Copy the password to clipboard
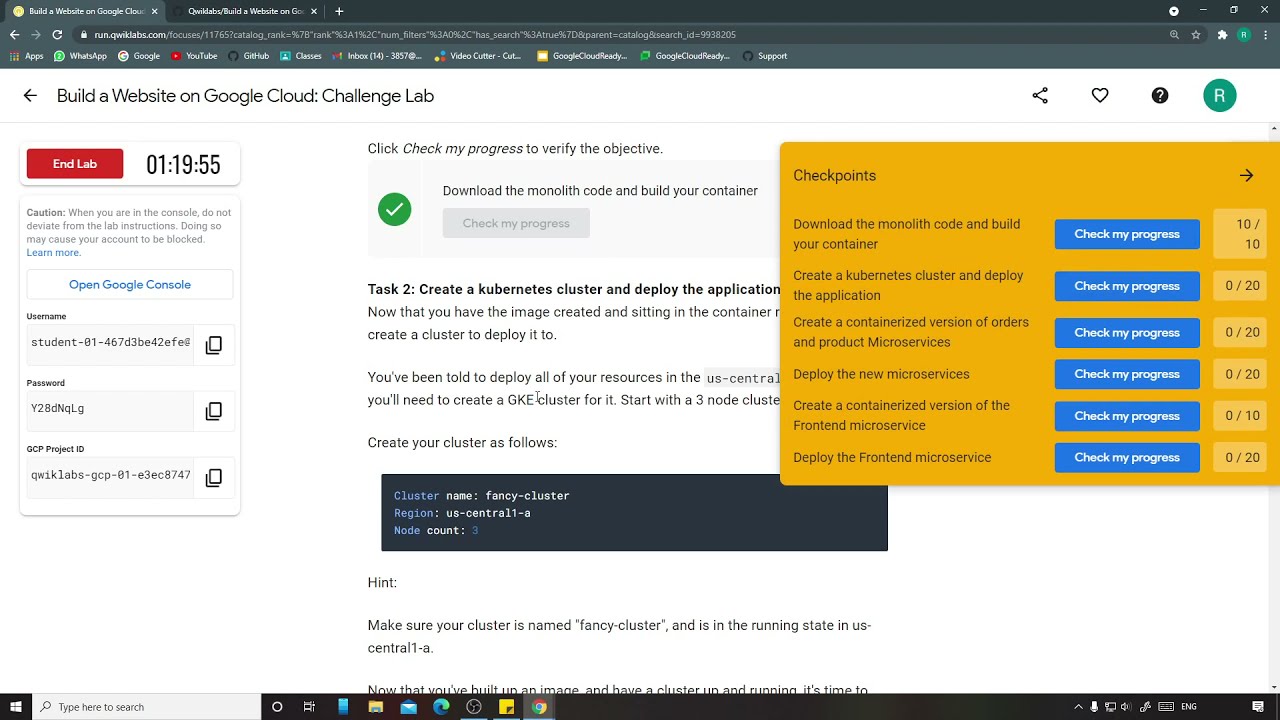 214,411
